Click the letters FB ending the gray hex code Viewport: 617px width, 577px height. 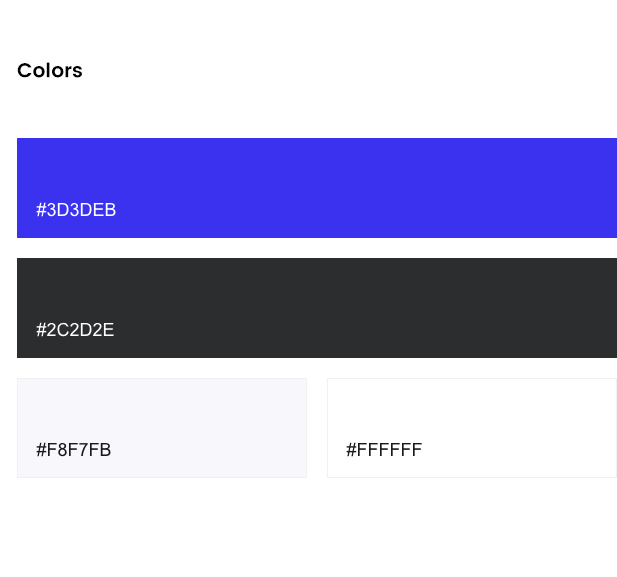point(101,450)
